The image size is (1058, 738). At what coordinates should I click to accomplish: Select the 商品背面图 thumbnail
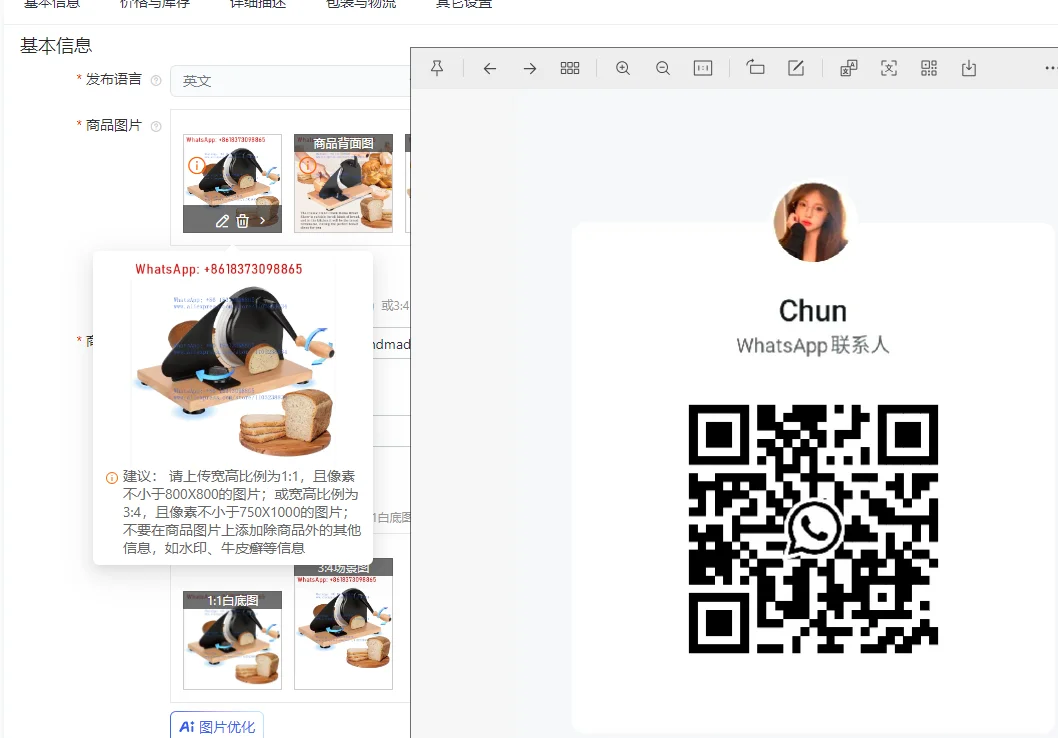(x=343, y=183)
